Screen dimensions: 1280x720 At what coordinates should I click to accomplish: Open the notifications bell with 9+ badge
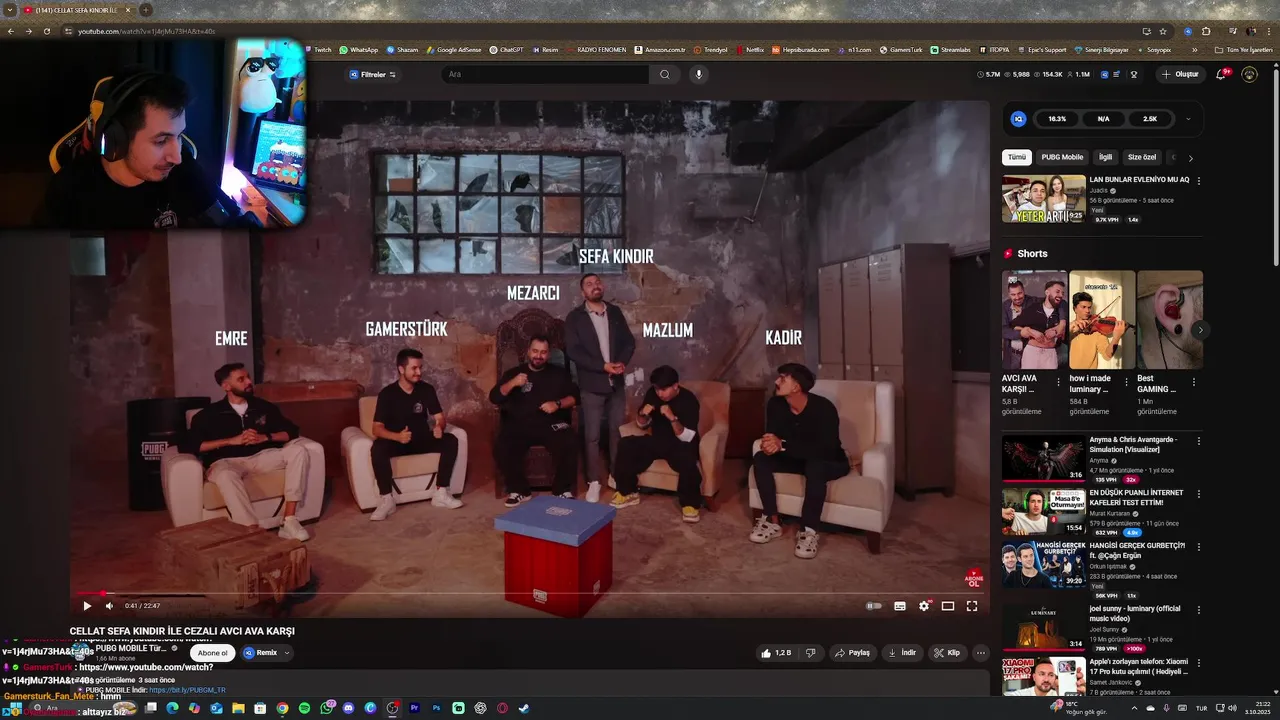pos(1222,74)
